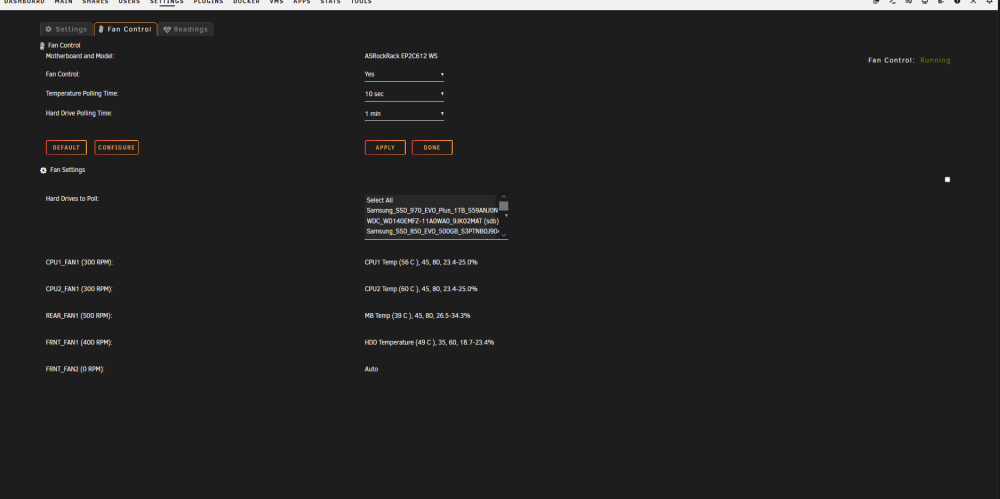Select Samsung_SSD_970_EVO_Plus_1TB drive in list
The width and height of the screenshot is (1000, 499).
click(x=431, y=210)
